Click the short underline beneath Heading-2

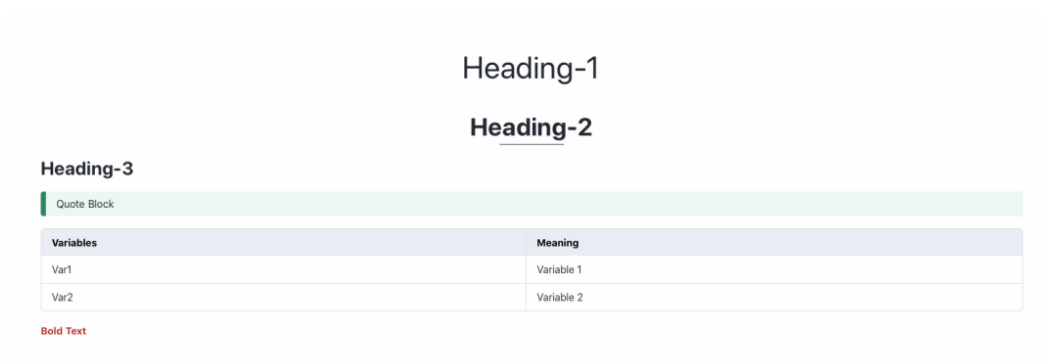click(x=531, y=144)
